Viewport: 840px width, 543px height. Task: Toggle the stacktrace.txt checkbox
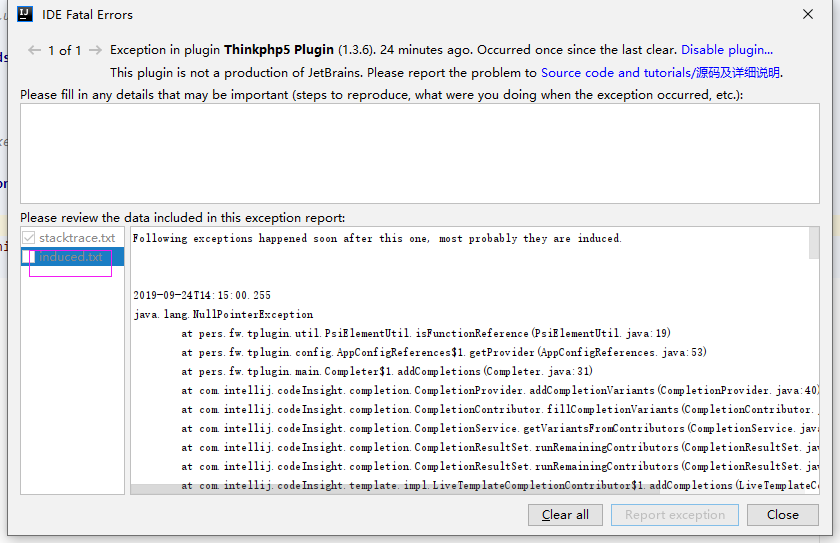pos(29,237)
